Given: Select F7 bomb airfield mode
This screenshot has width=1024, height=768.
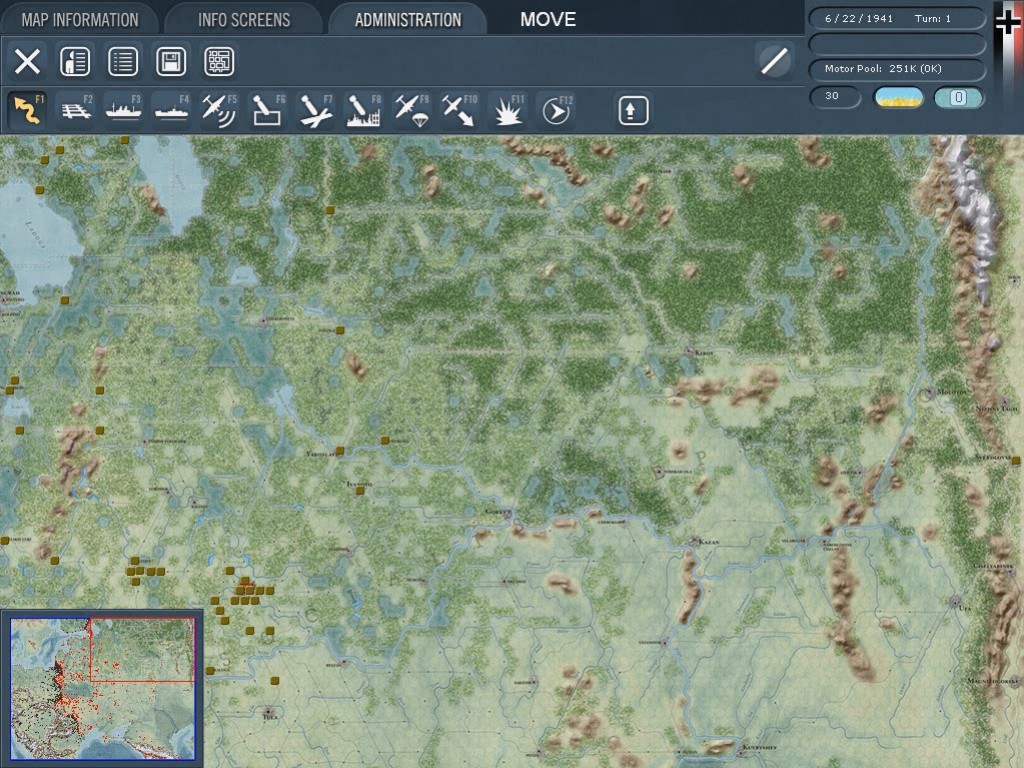Looking at the screenshot, I should [315, 109].
